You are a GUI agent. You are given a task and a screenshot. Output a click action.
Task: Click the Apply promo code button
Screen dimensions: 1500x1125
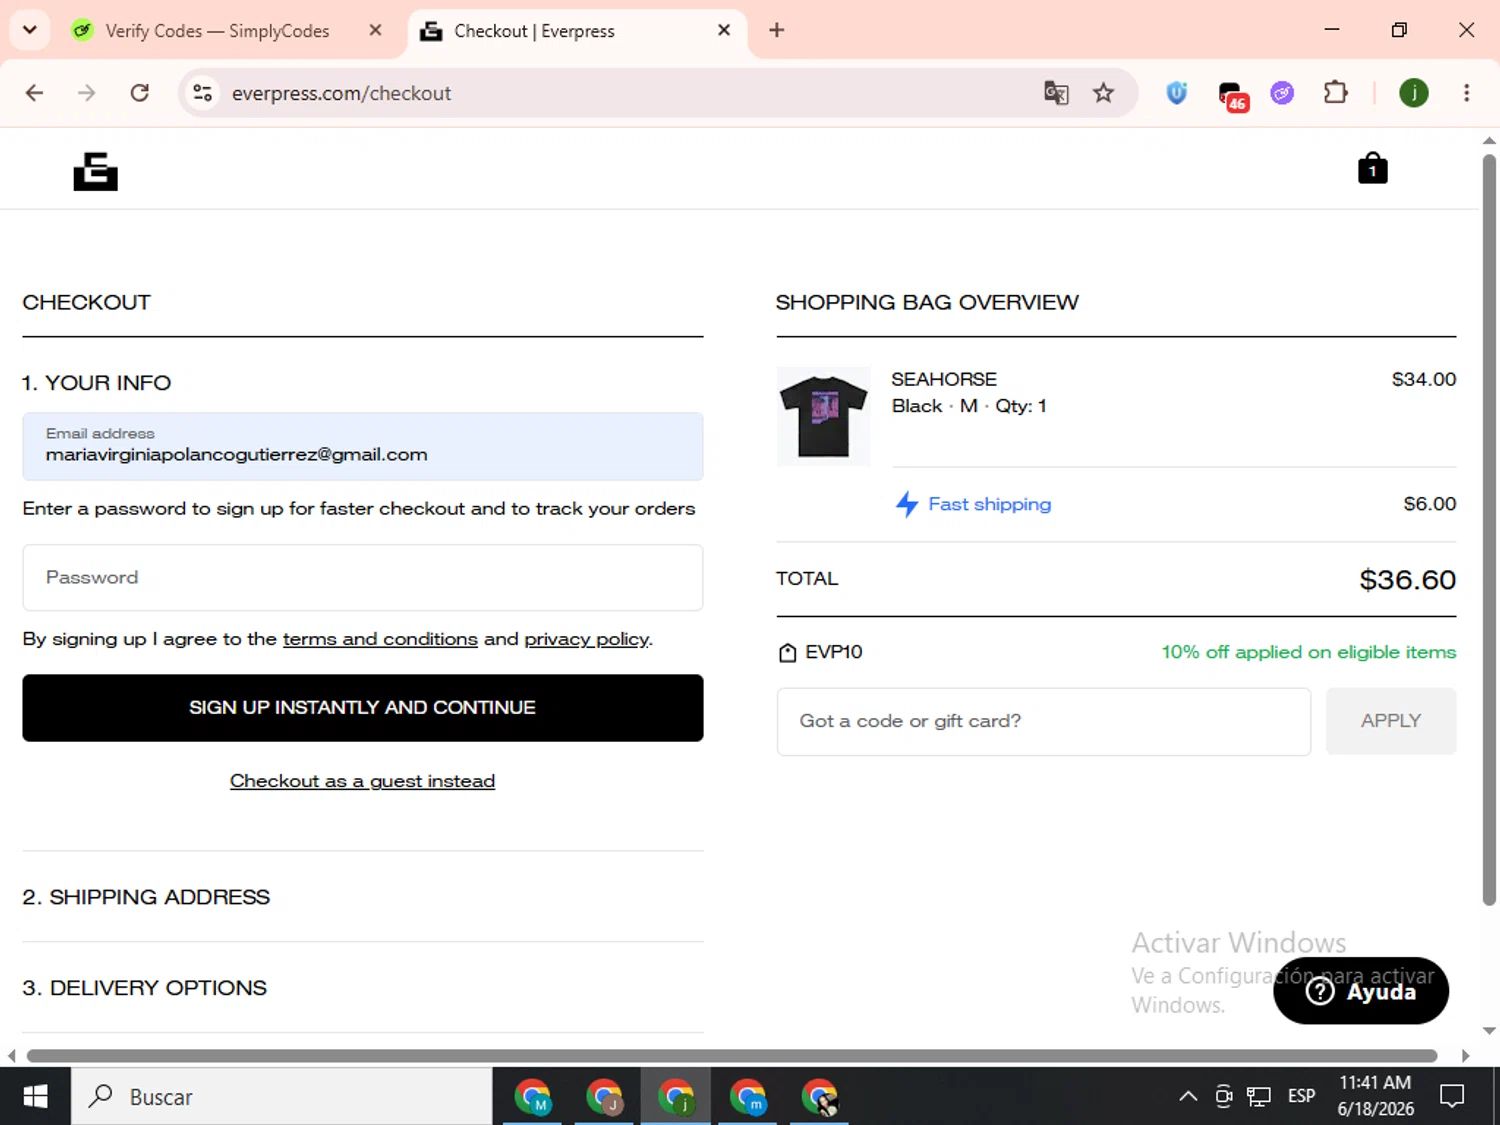pos(1390,721)
